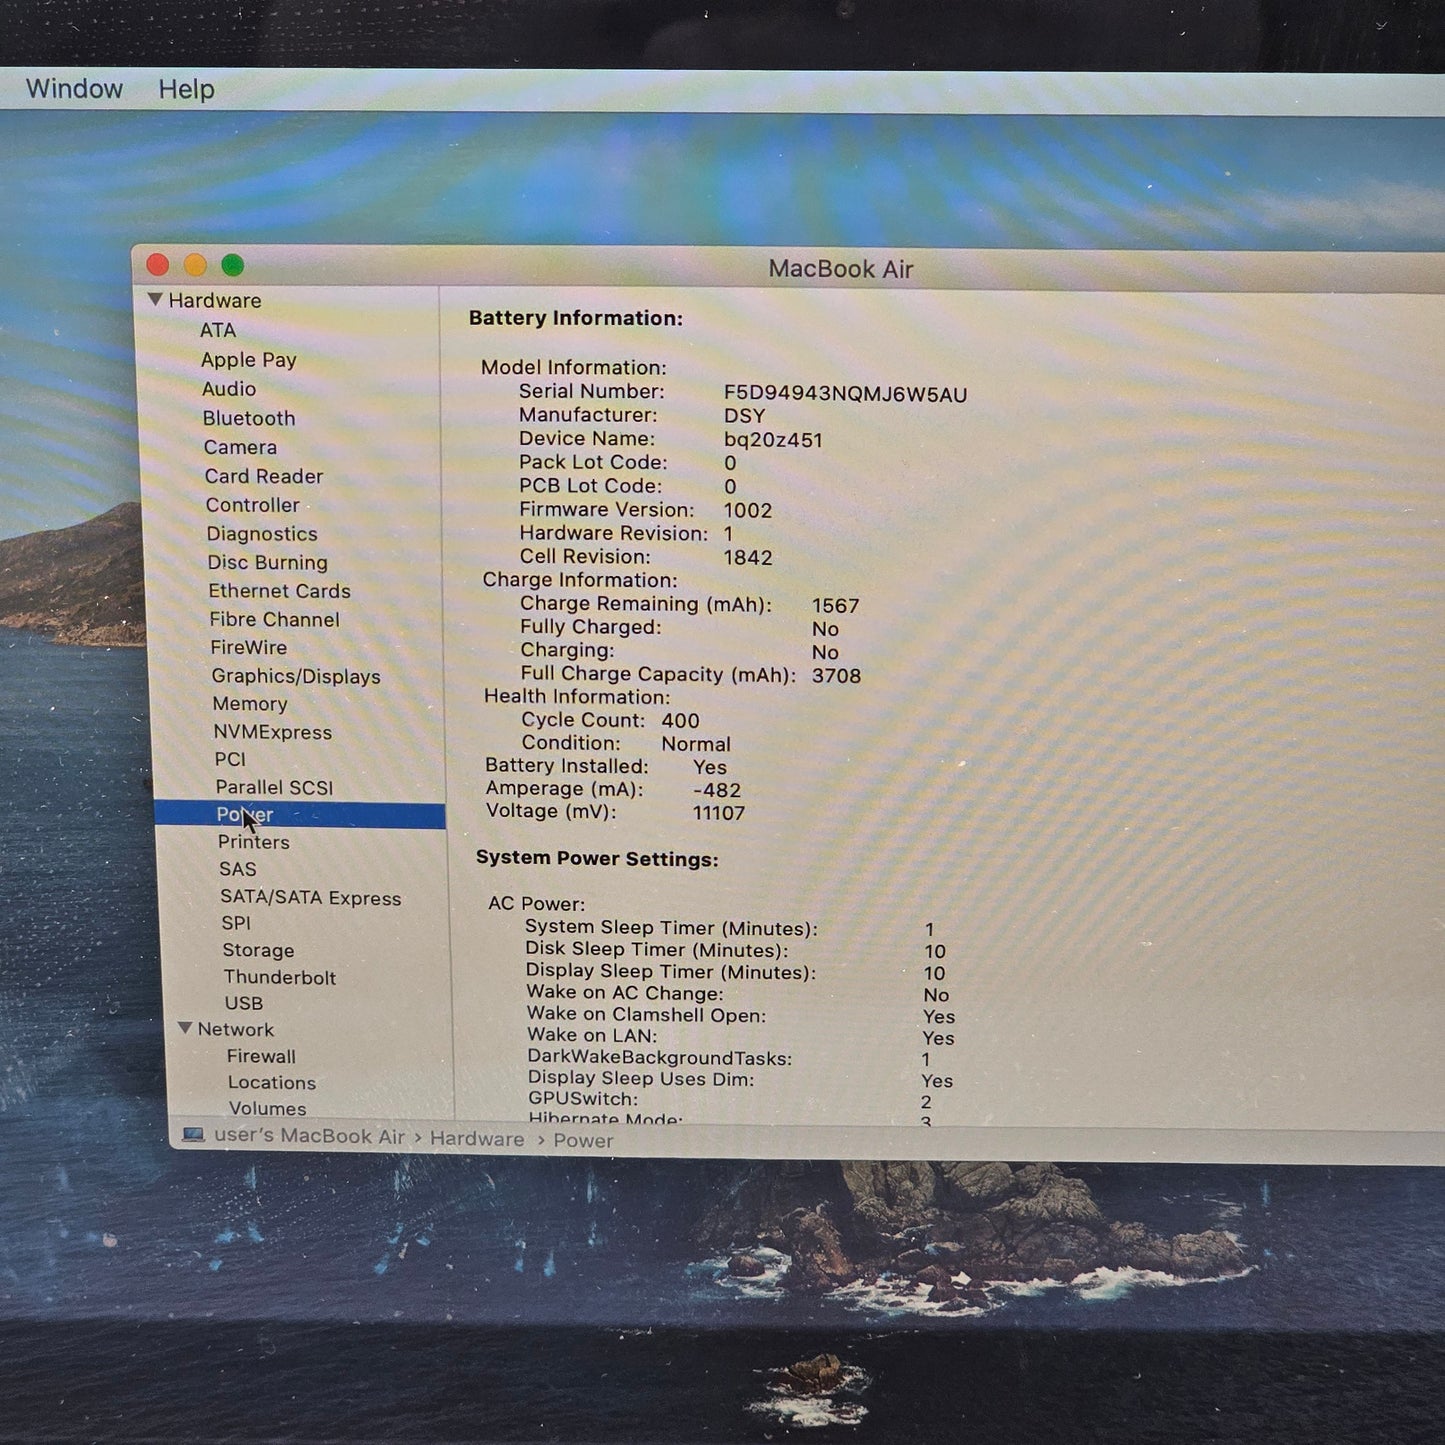View the Memory information section
Image resolution: width=1445 pixels, height=1445 pixels.
click(251, 704)
